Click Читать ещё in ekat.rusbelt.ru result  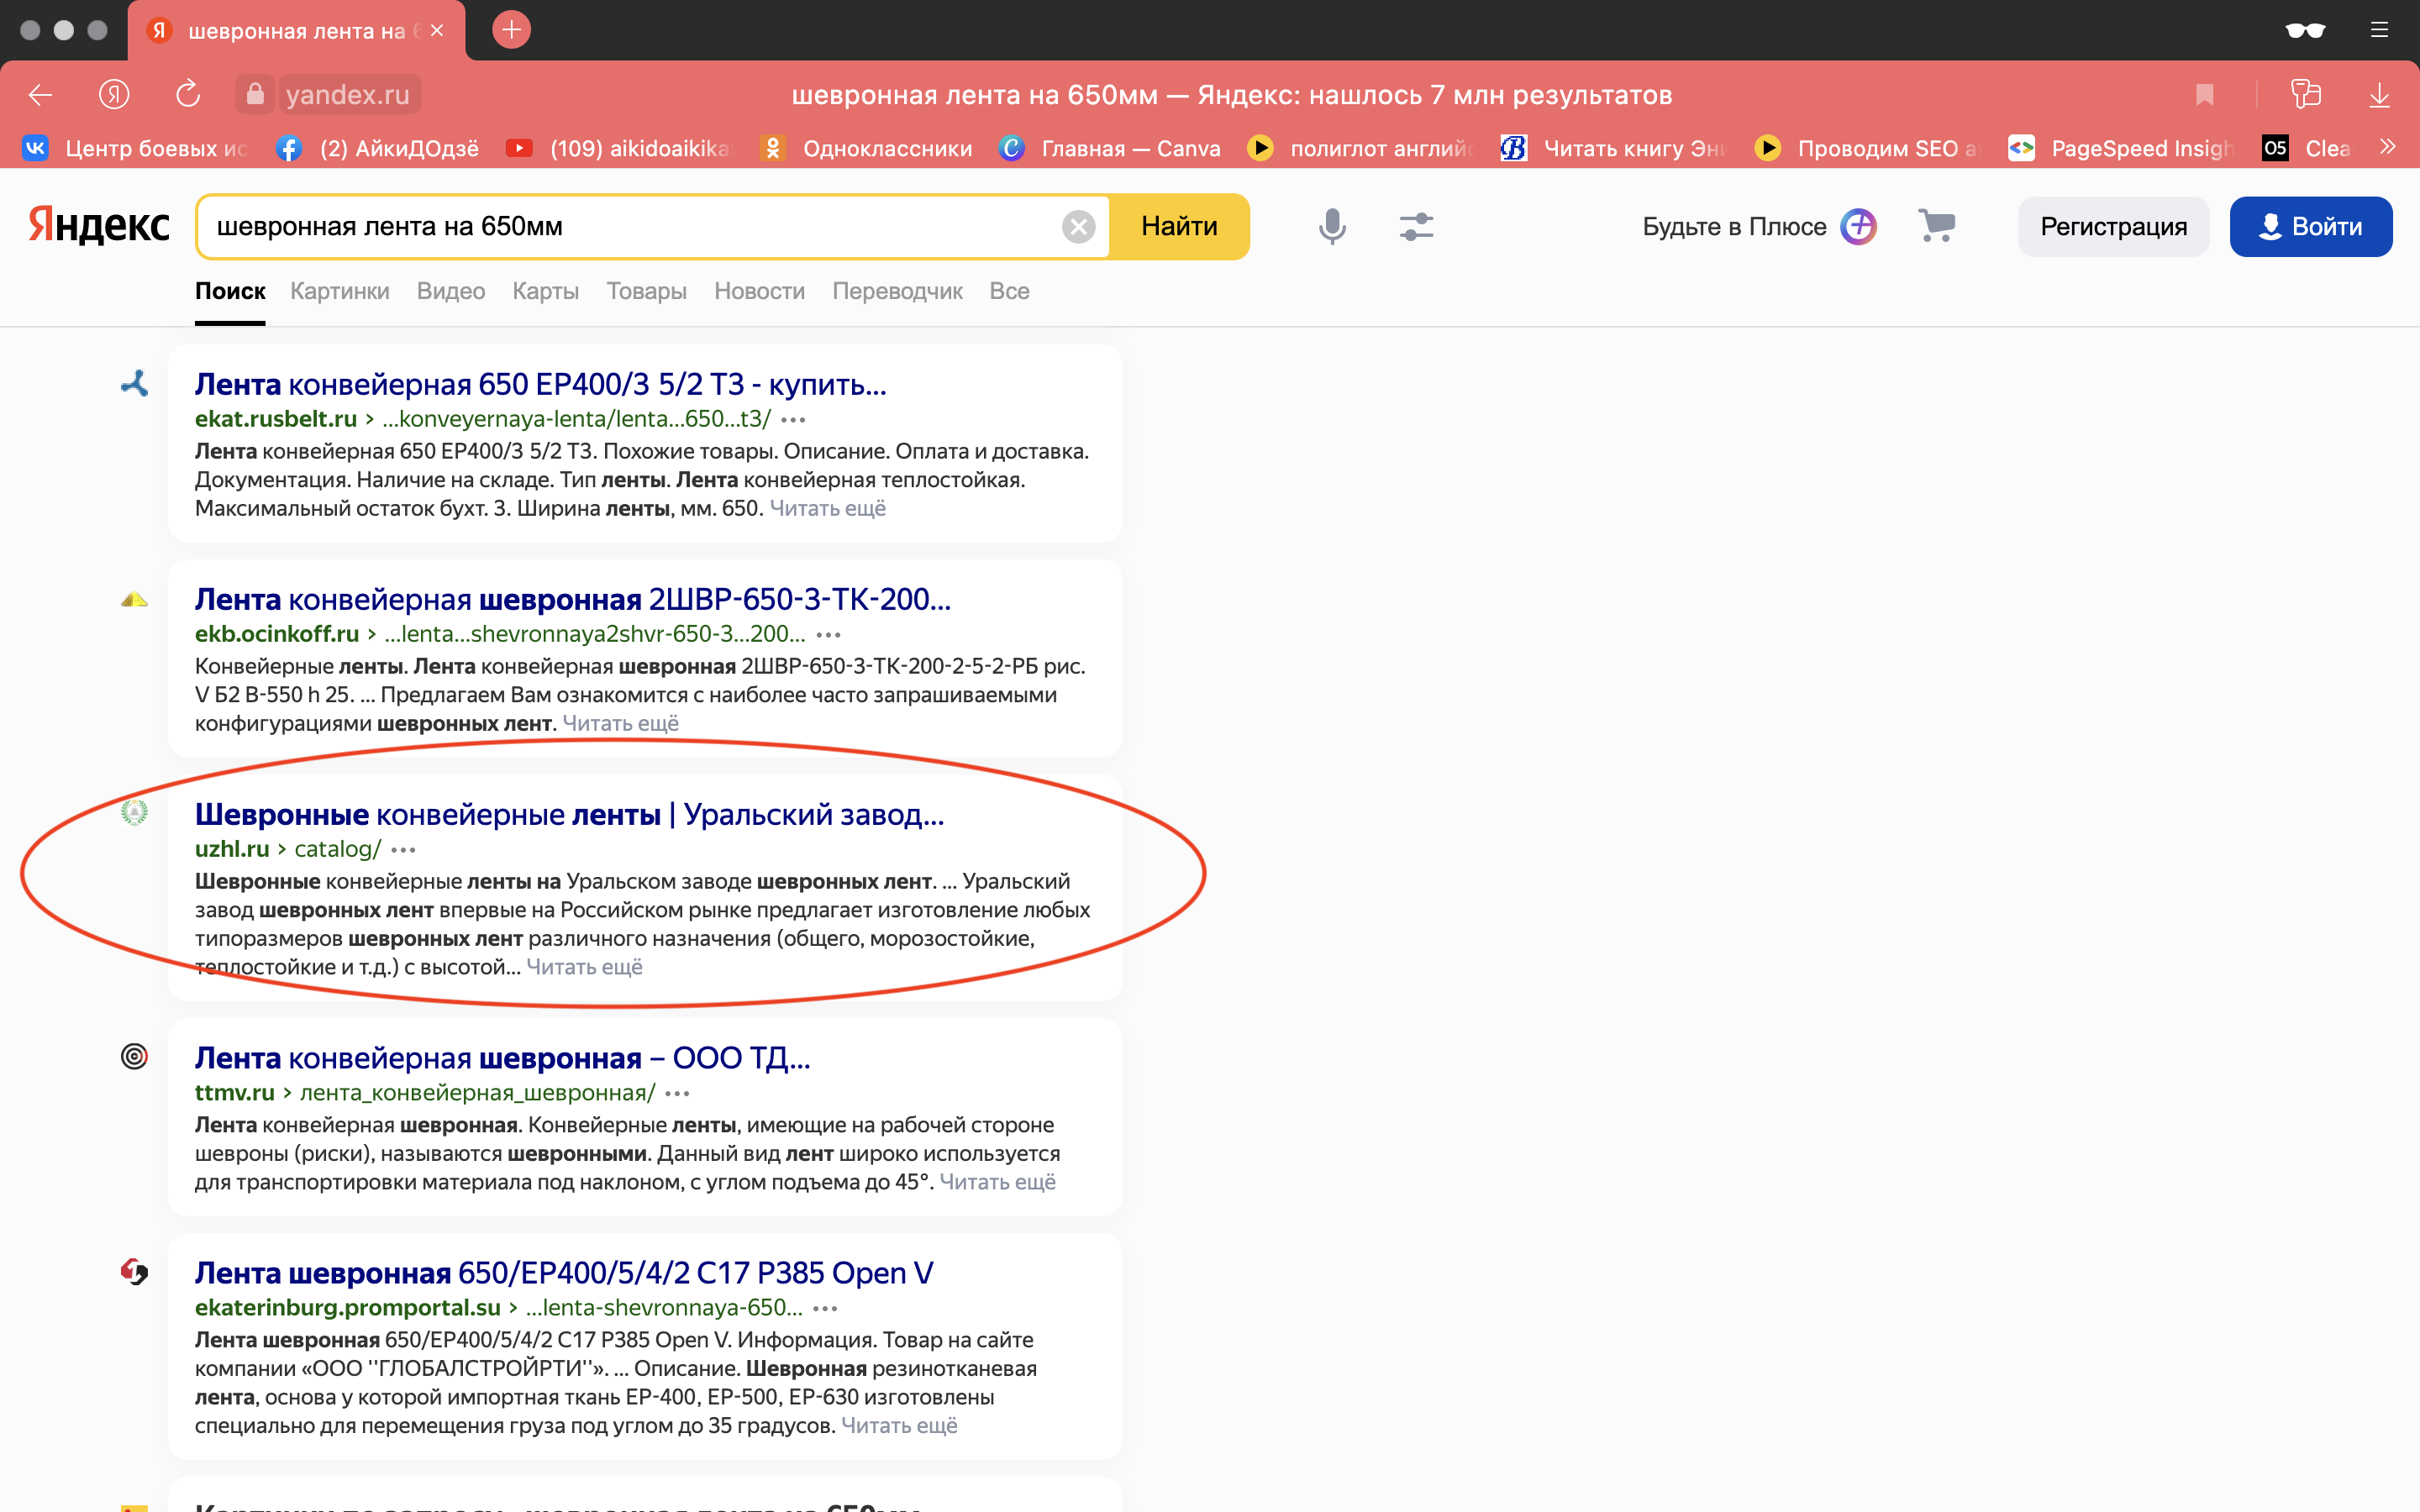[x=827, y=508]
